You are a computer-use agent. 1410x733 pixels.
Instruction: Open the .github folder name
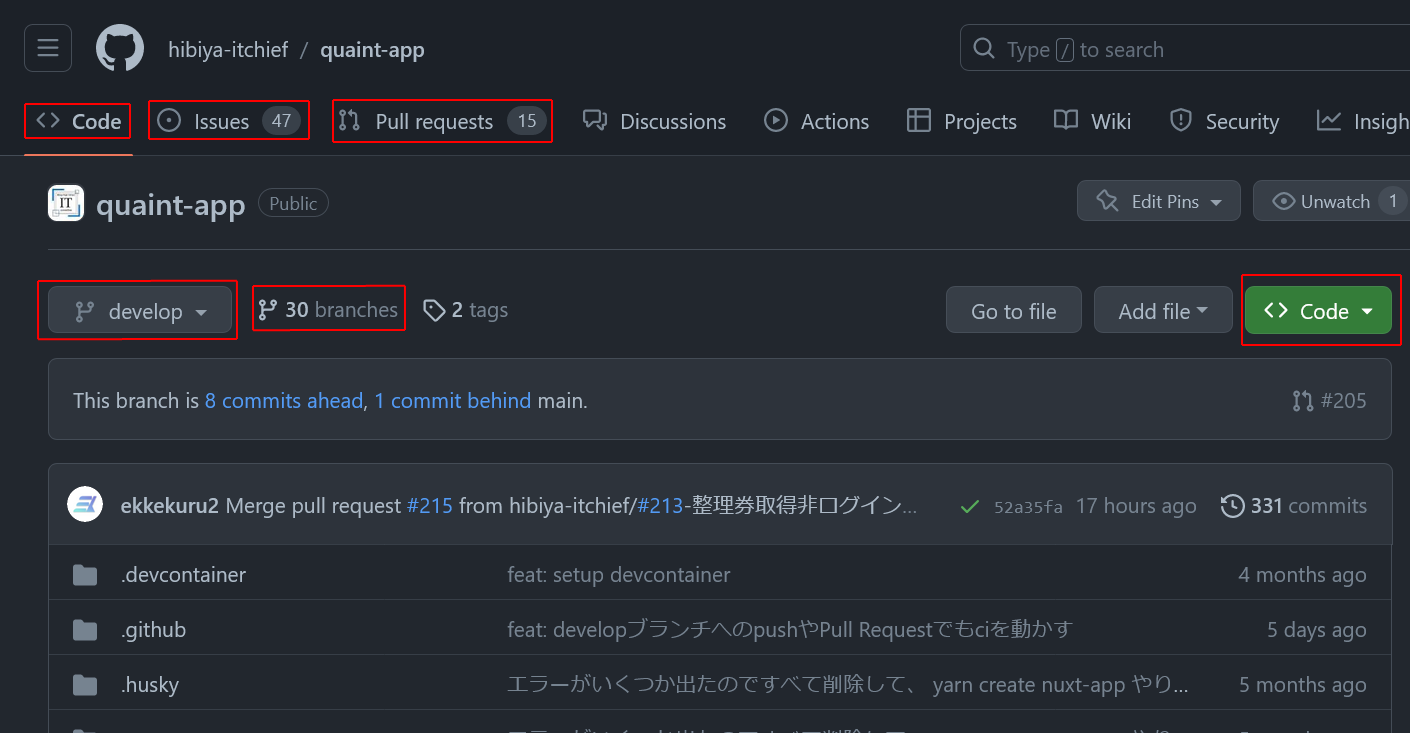[153, 630]
